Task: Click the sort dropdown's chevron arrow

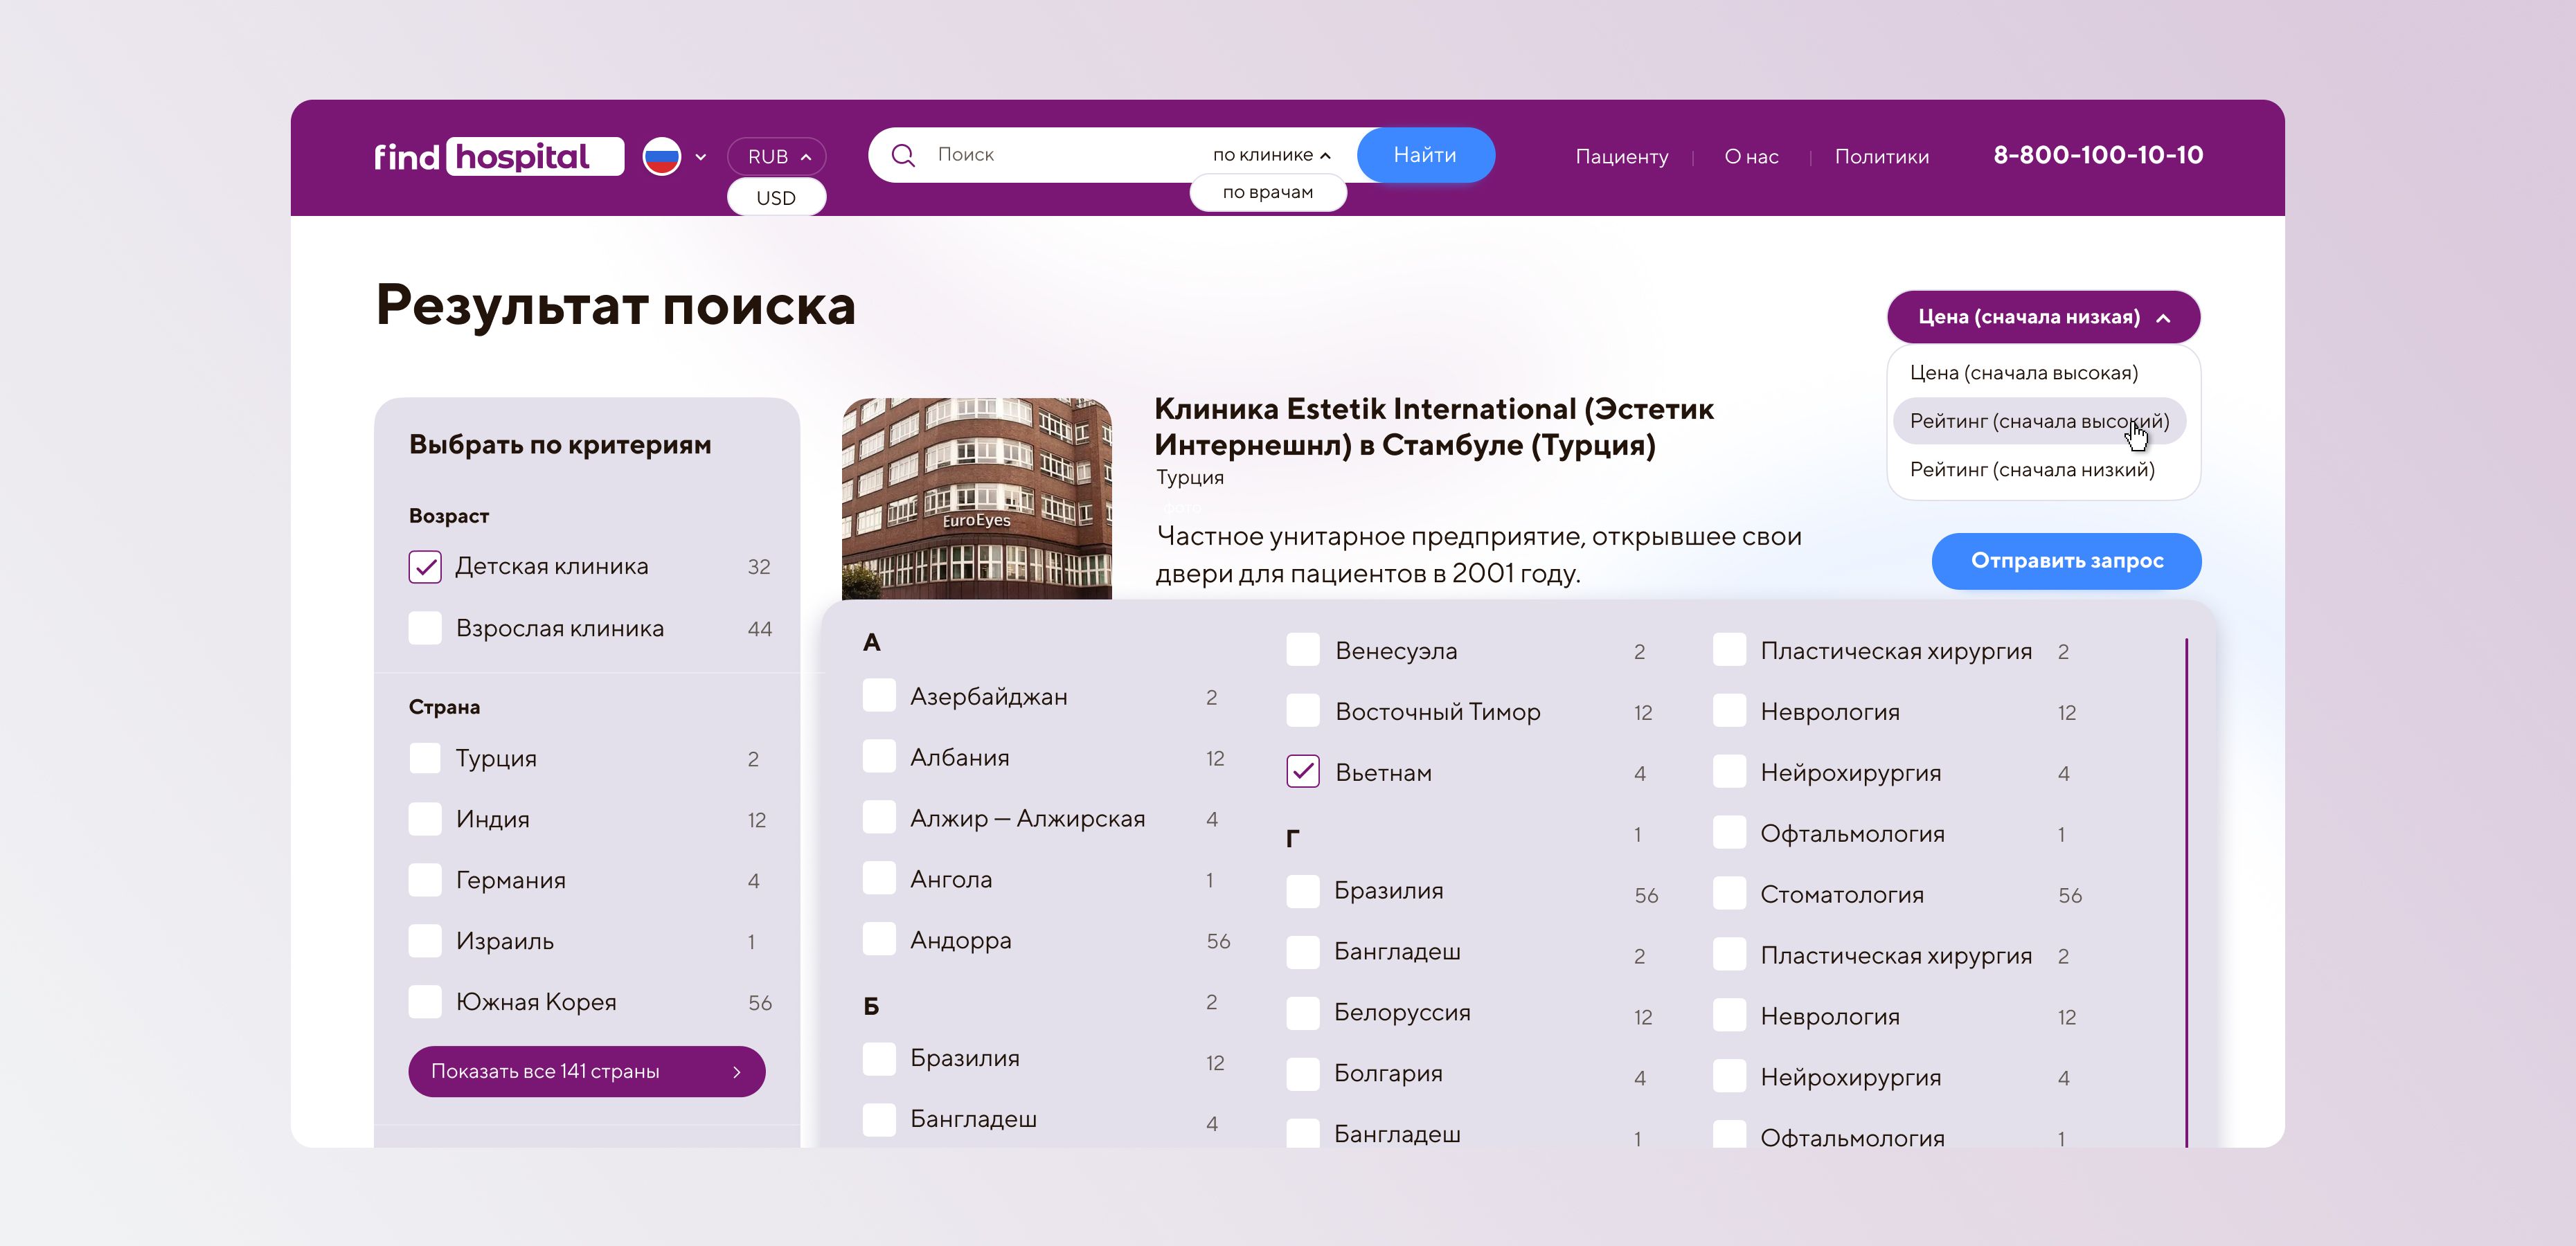Action: [2164, 318]
